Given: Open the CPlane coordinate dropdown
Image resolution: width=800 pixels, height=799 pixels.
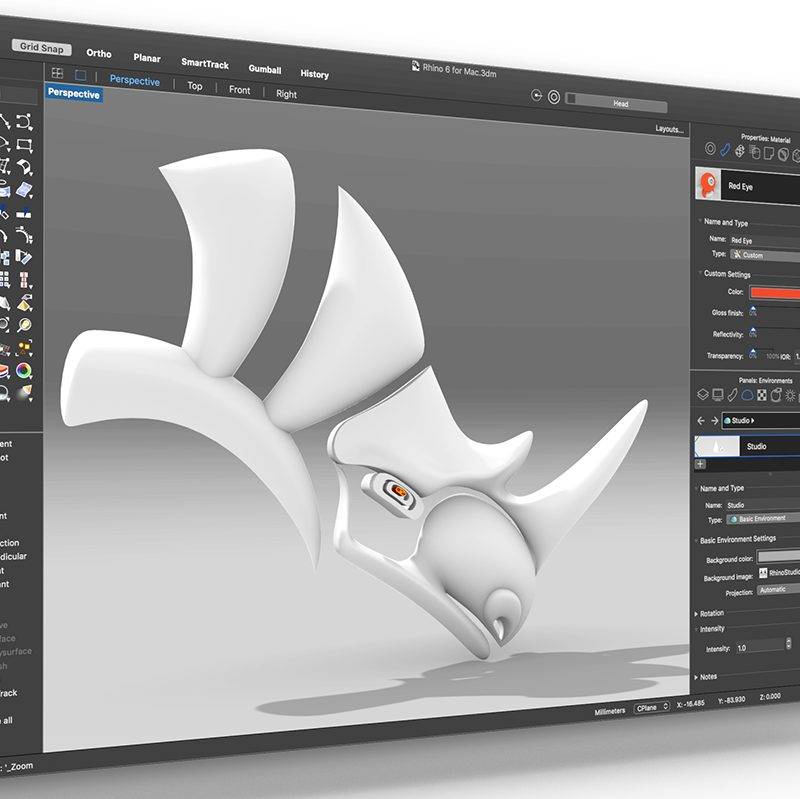Looking at the screenshot, I should (x=650, y=708).
